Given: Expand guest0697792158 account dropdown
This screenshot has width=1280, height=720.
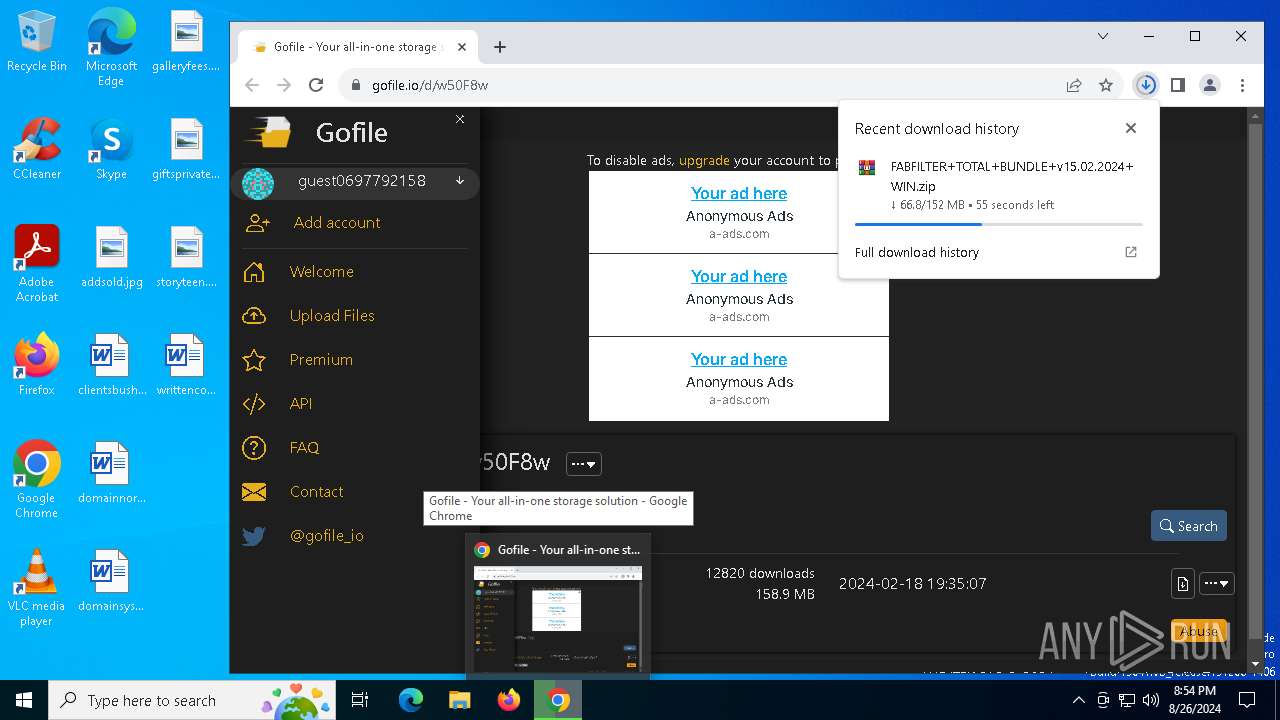Looking at the screenshot, I should (x=460, y=181).
